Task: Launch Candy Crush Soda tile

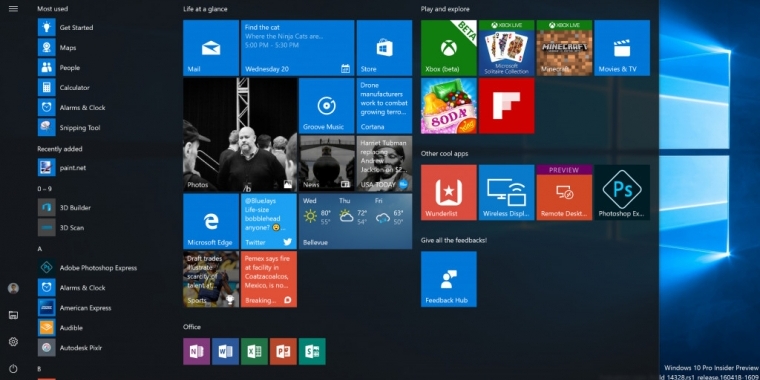Action: 448,106
